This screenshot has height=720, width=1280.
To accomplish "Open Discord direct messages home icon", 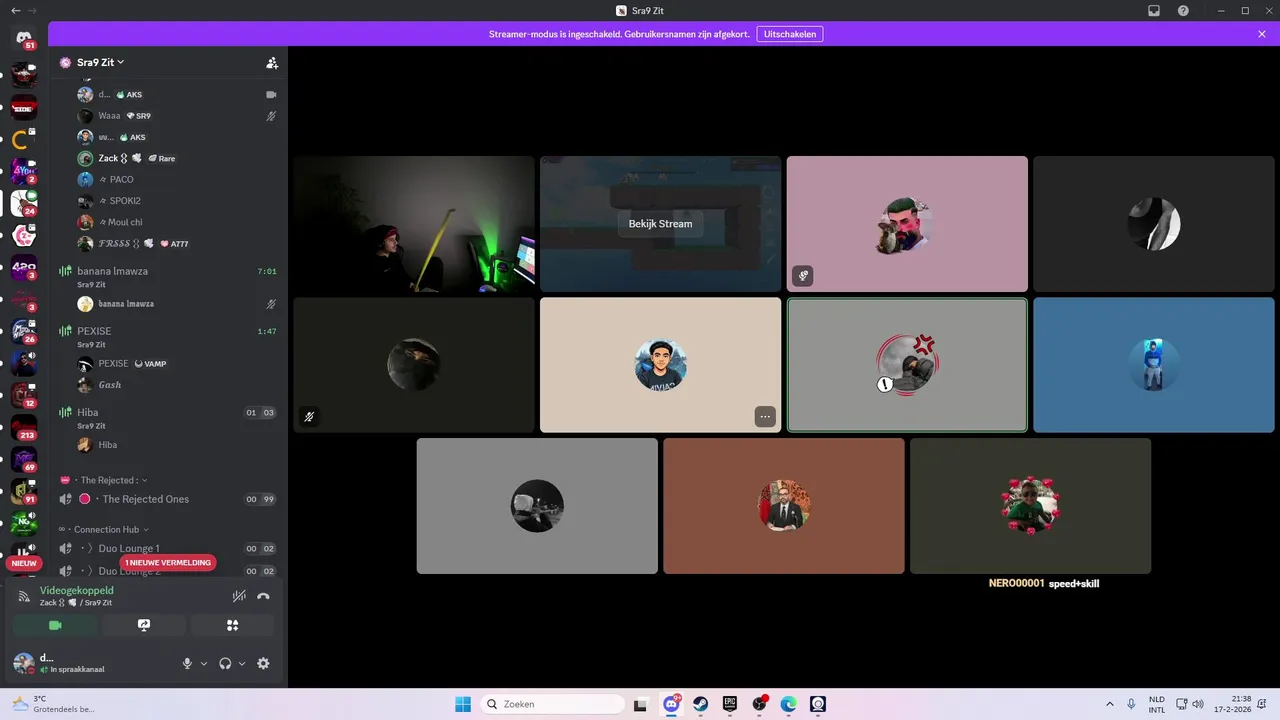I will click(x=24, y=38).
